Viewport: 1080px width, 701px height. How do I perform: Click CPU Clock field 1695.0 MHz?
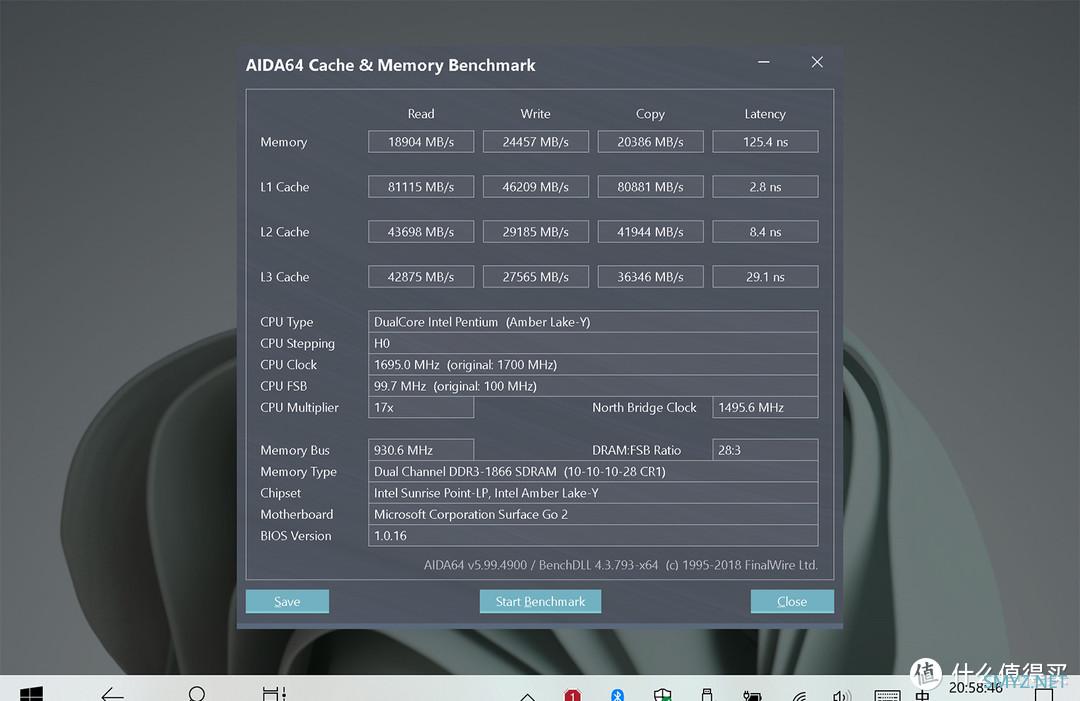[x=593, y=364]
